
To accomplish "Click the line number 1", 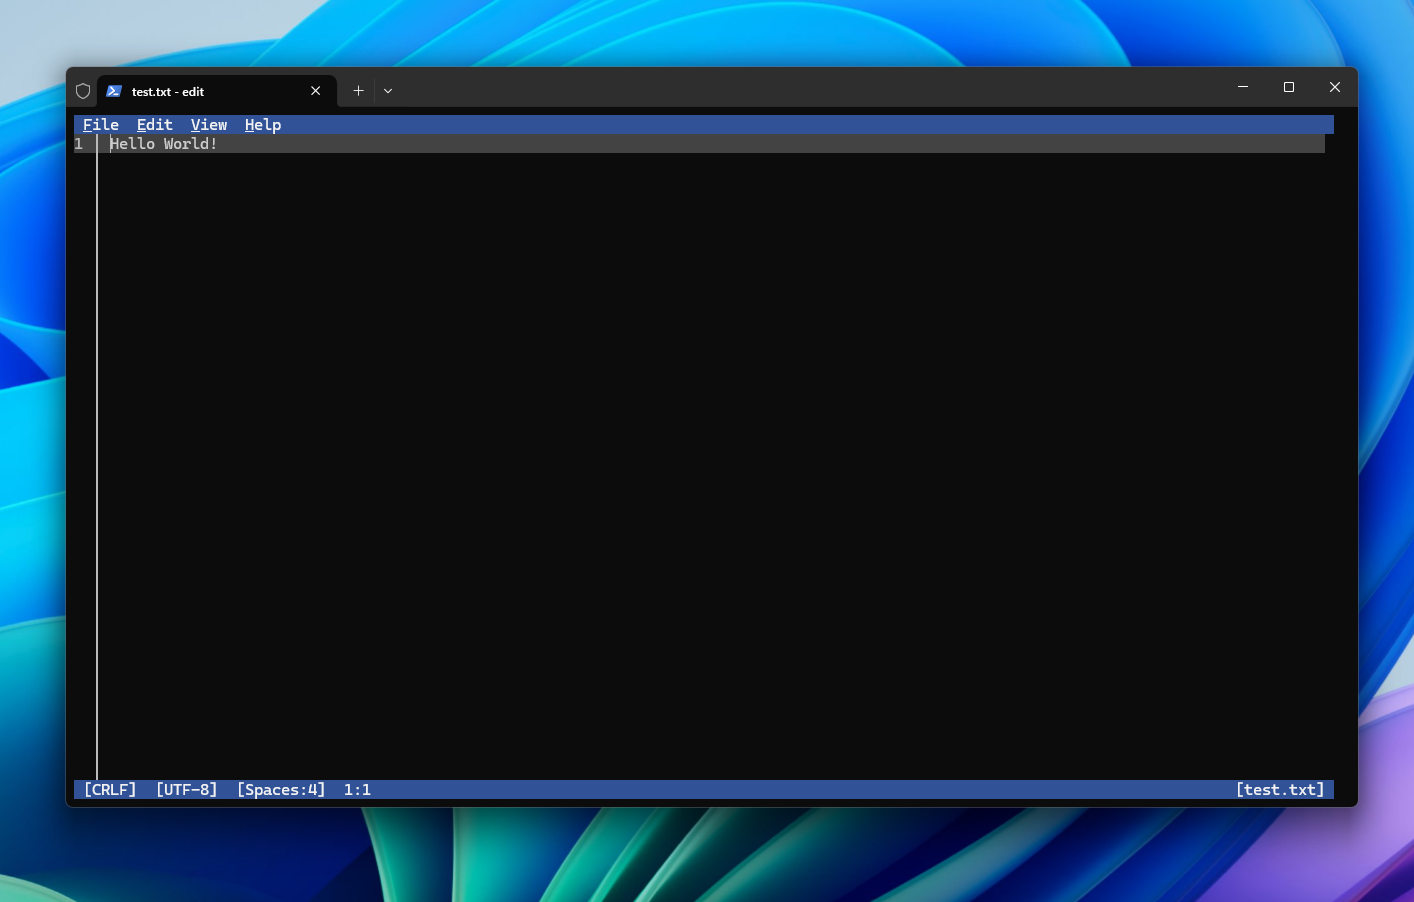I will pos(77,143).
